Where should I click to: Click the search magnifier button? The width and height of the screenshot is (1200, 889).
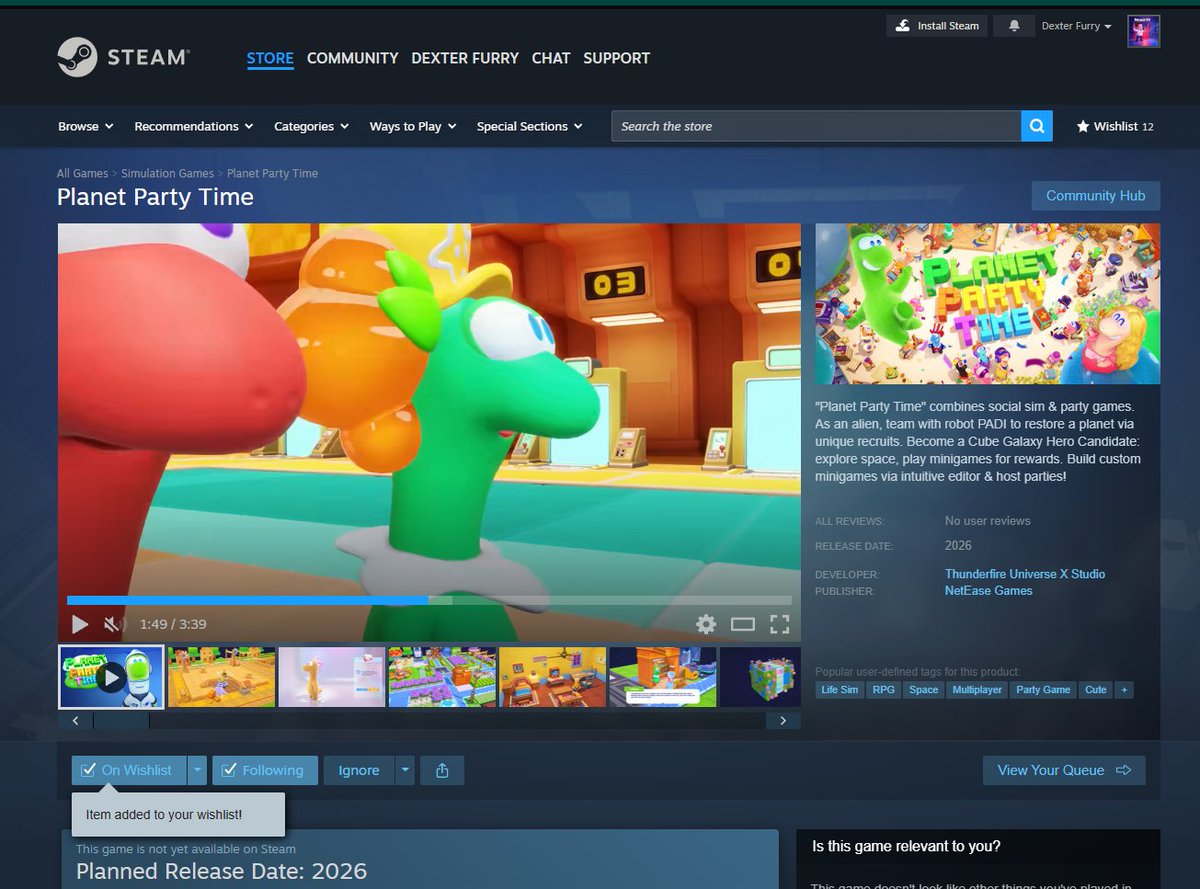[1037, 126]
